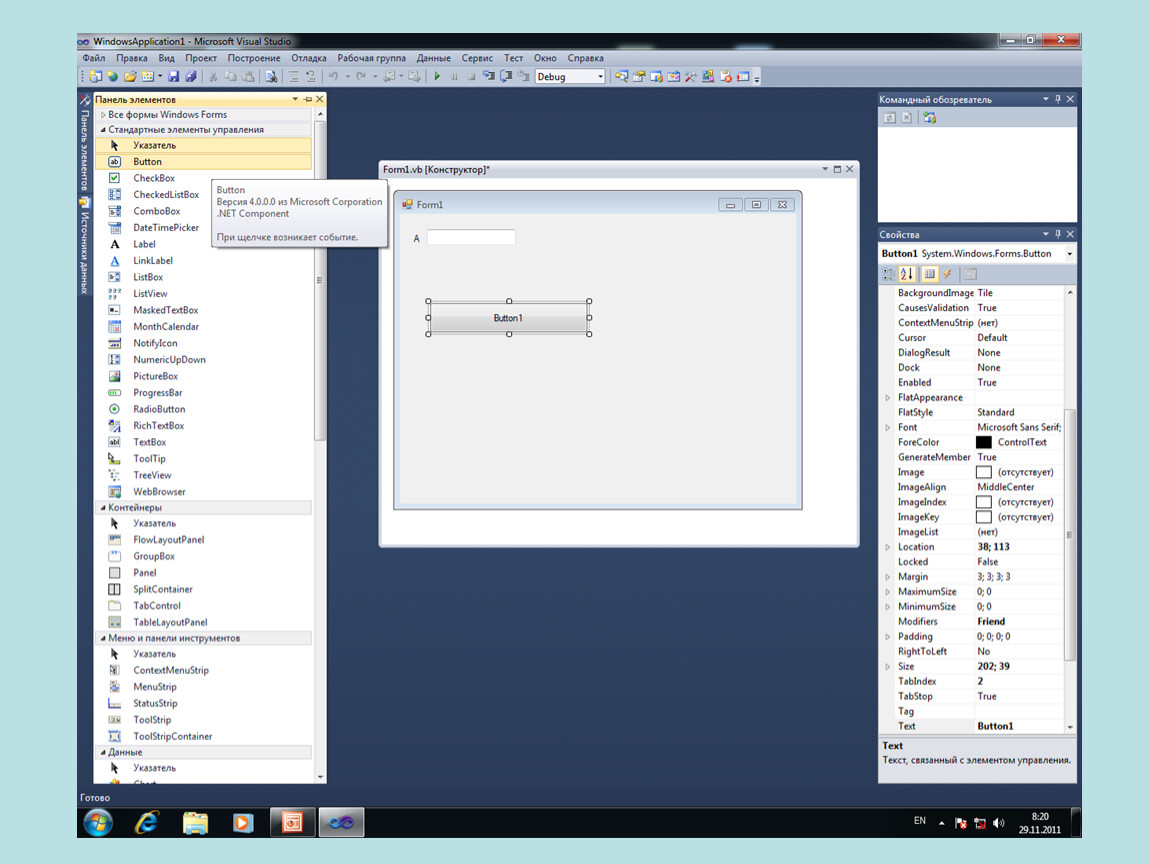Choose TabControl in the toolbox list
The width and height of the screenshot is (1150, 864).
coord(156,606)
